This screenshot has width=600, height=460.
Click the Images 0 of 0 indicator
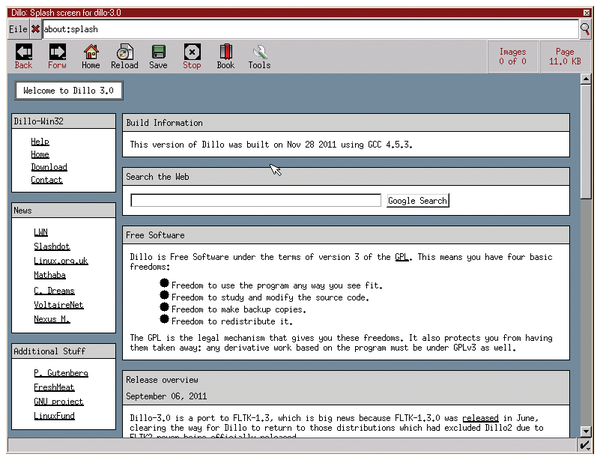pyautogui.click(x=513, y=56)
